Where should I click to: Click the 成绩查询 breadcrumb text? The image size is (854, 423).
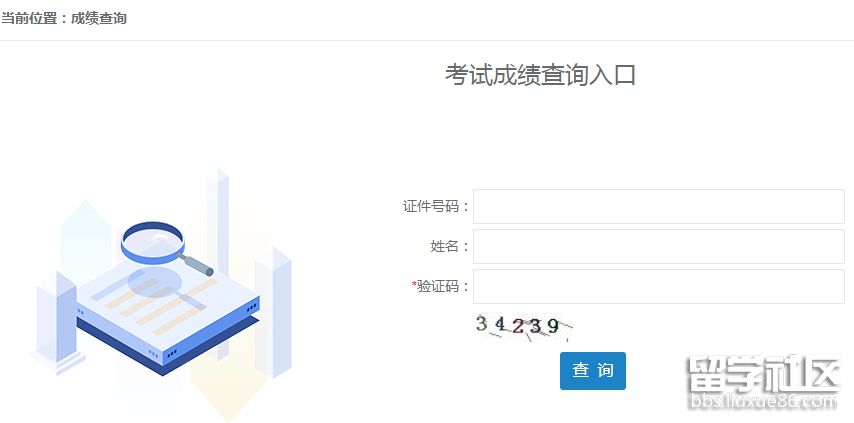pyautogui.click(x=99, y=18)
